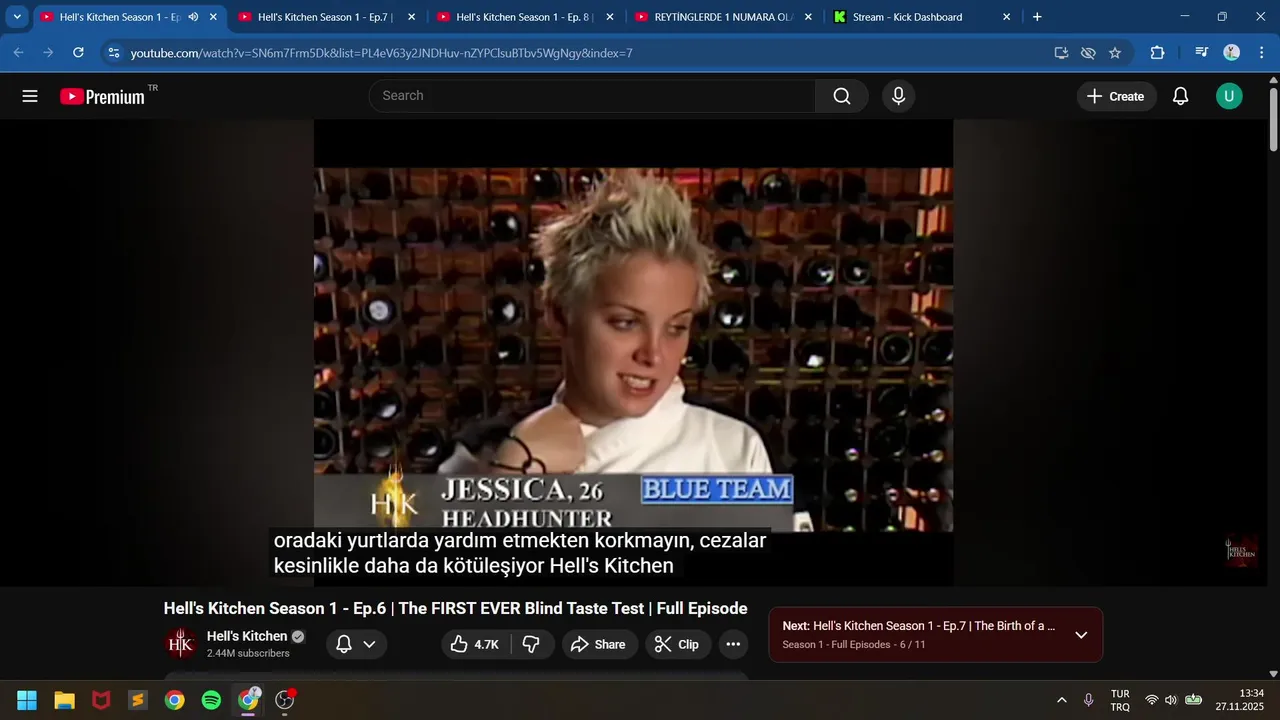
Task: Click the address bar URL
Action: click(x=381, y=53)
